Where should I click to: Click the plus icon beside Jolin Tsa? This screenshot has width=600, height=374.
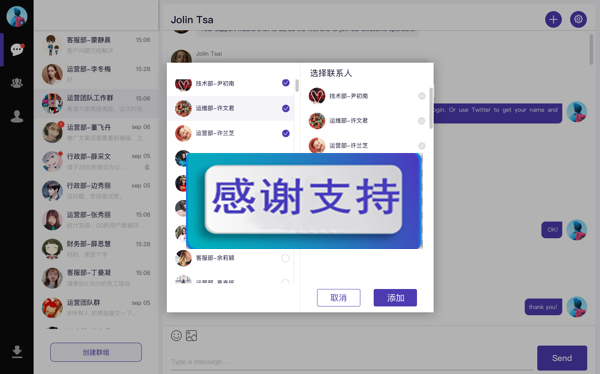click(x=553, y=20)
